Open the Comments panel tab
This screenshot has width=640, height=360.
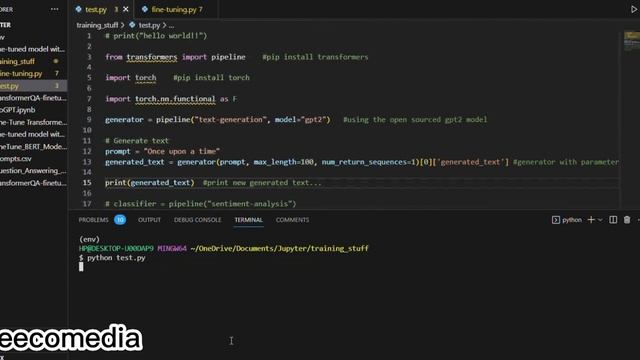pyautogui.click(x=292, y=220)
